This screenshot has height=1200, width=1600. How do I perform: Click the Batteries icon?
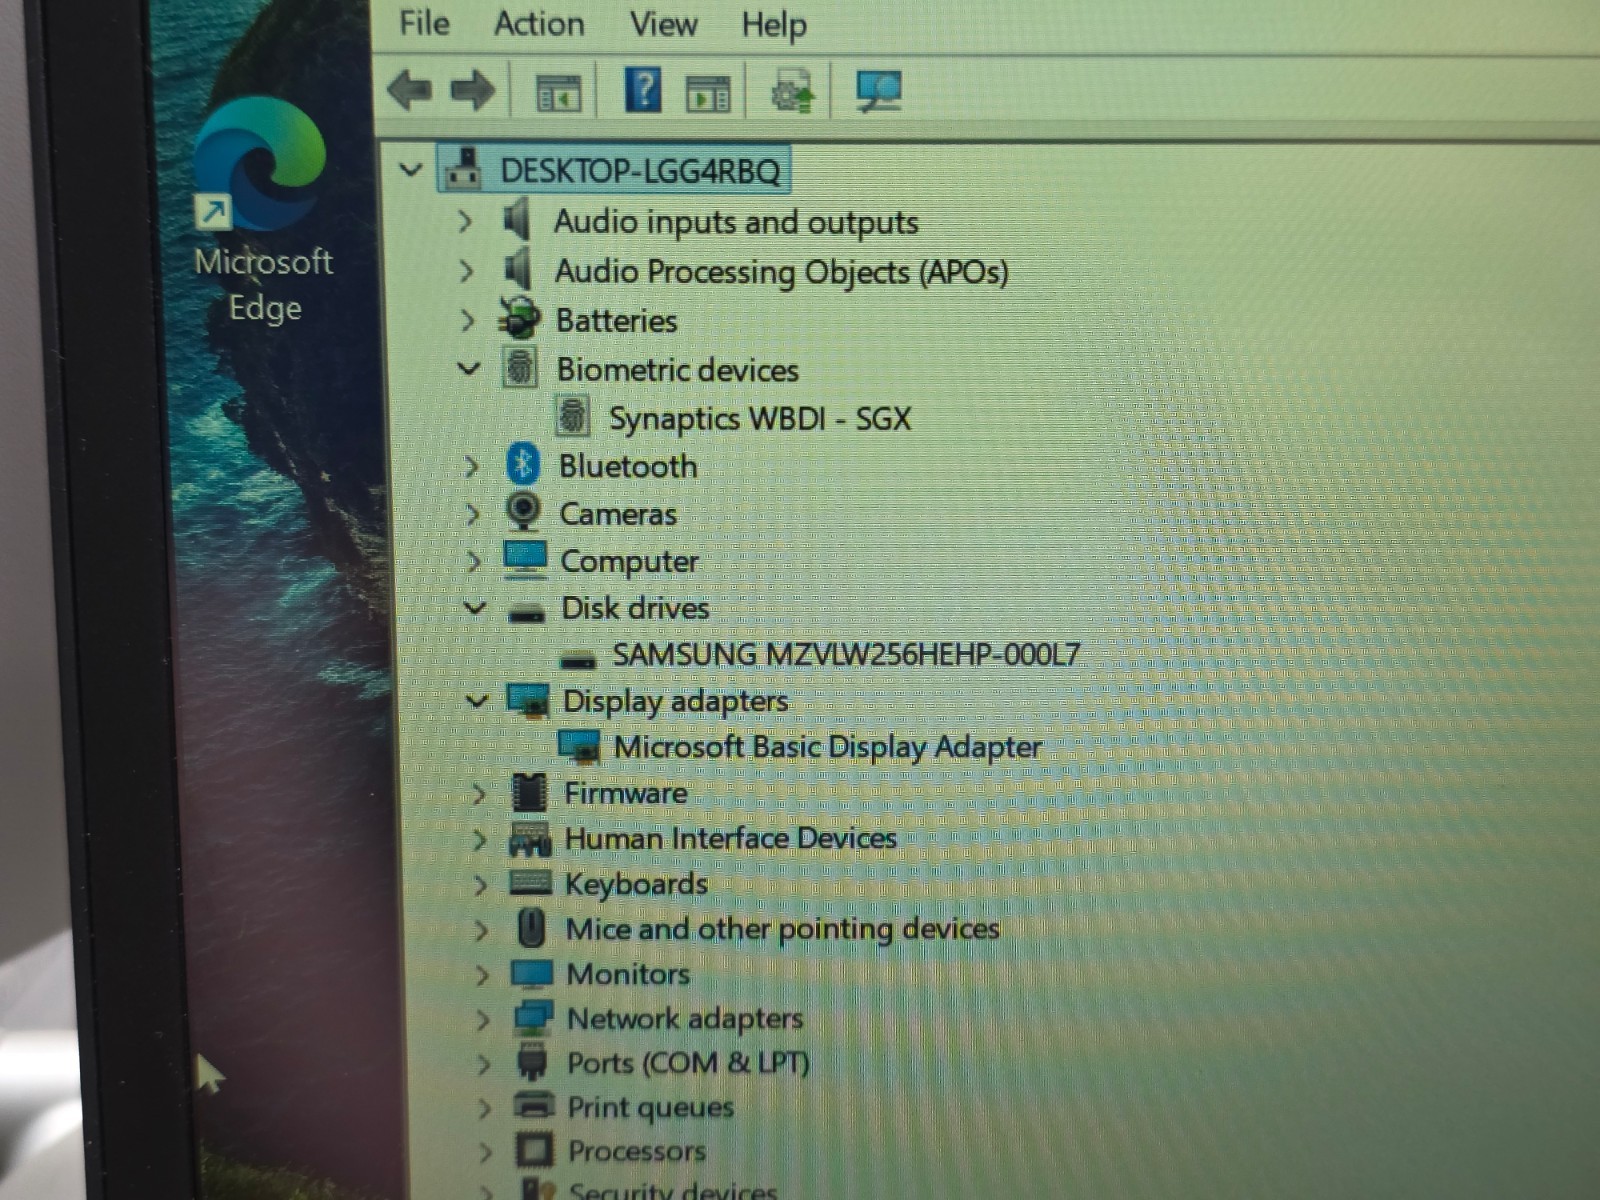point(519,318)
